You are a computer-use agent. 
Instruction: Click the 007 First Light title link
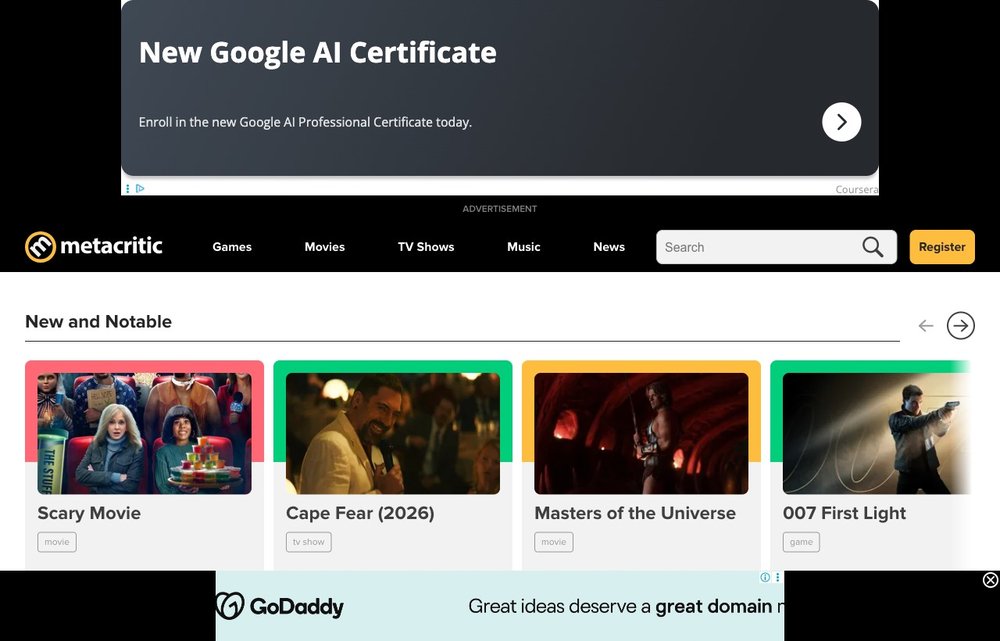pyautogui.click(x=844, y=513)
